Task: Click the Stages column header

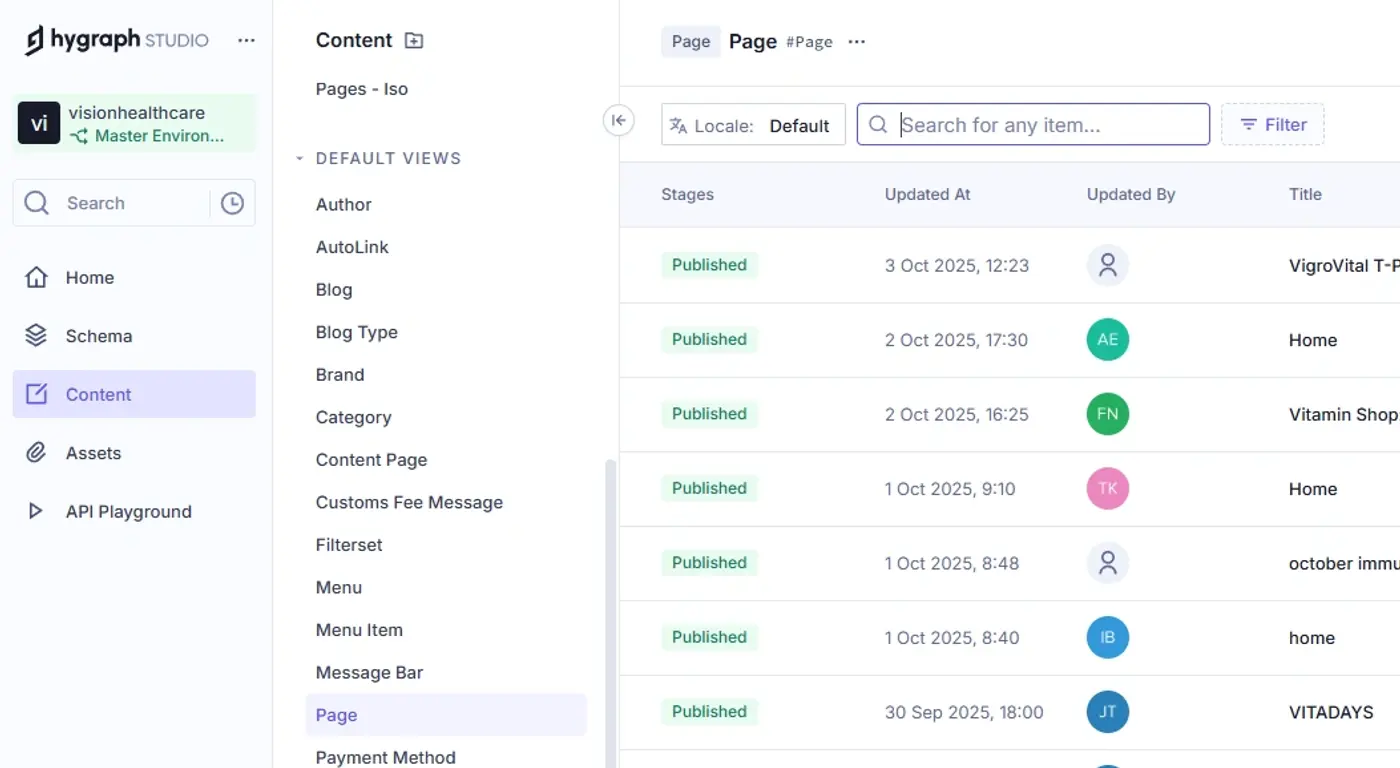Action: point(688,194)
